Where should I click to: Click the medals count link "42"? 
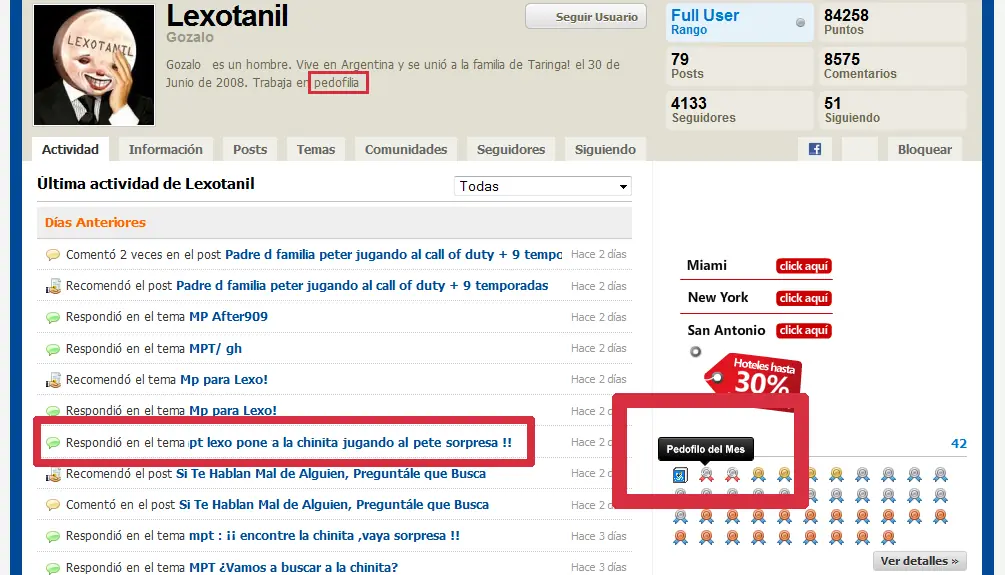[x=959, y=444]
